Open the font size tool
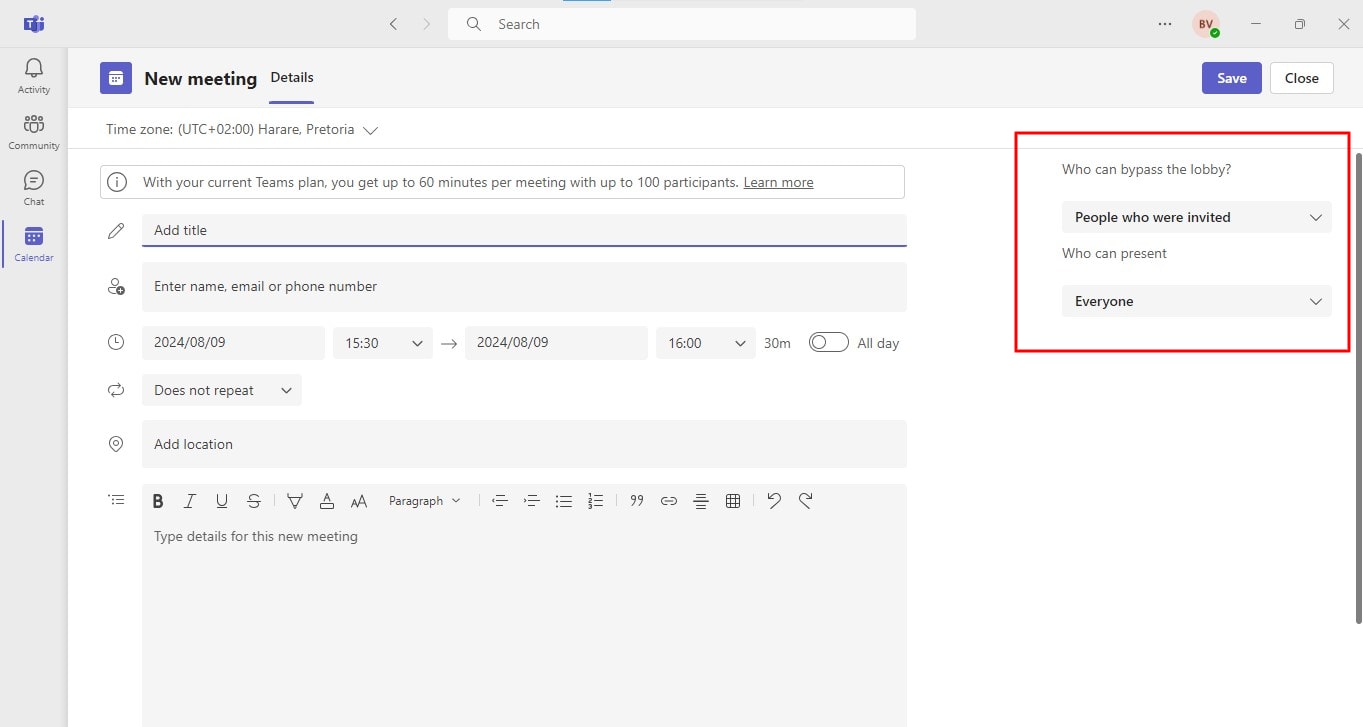This screenshot has width=1363, height=727. 359,501
